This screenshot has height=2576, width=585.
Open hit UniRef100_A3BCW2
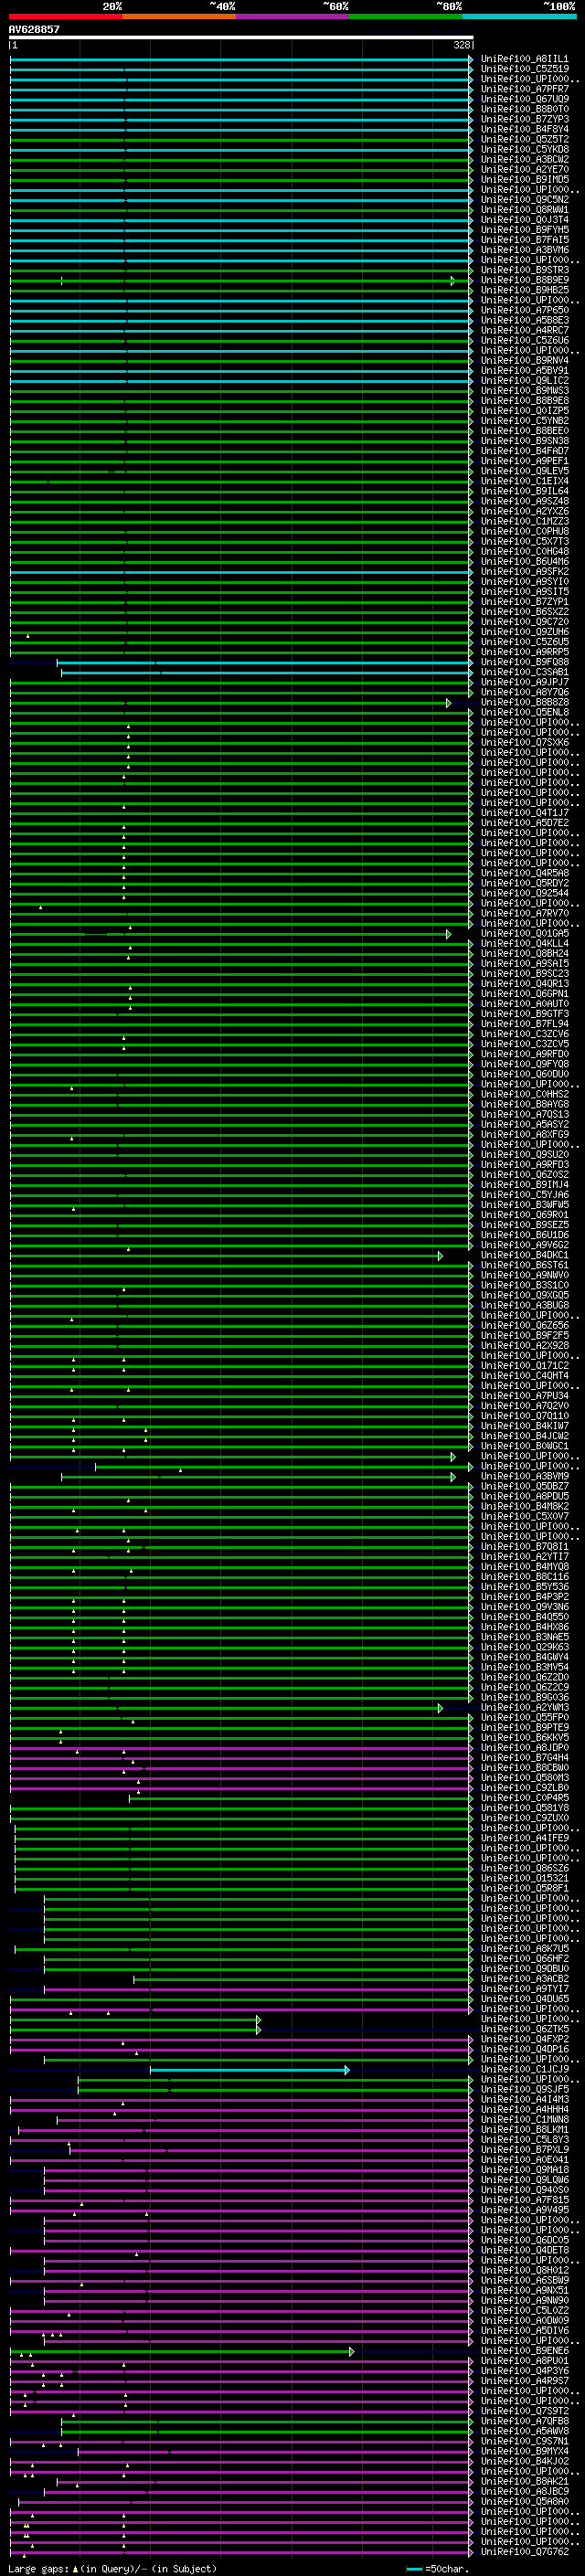[x=525, y=159]
